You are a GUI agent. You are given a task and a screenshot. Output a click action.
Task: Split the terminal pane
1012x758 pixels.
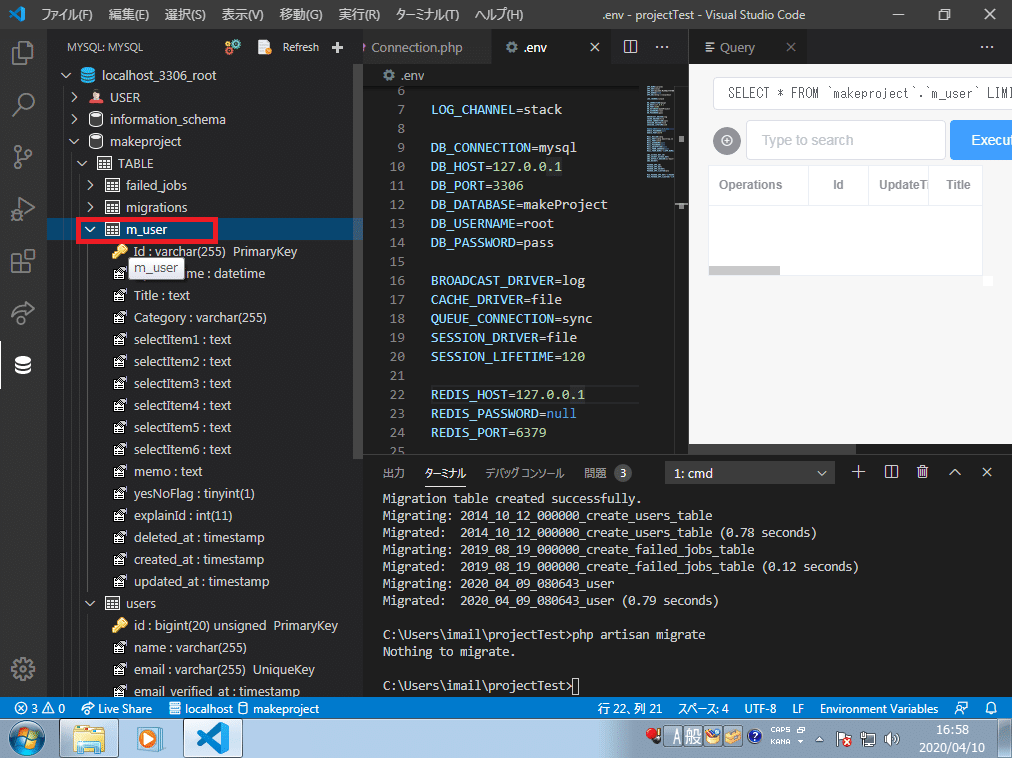coord(891,473)
